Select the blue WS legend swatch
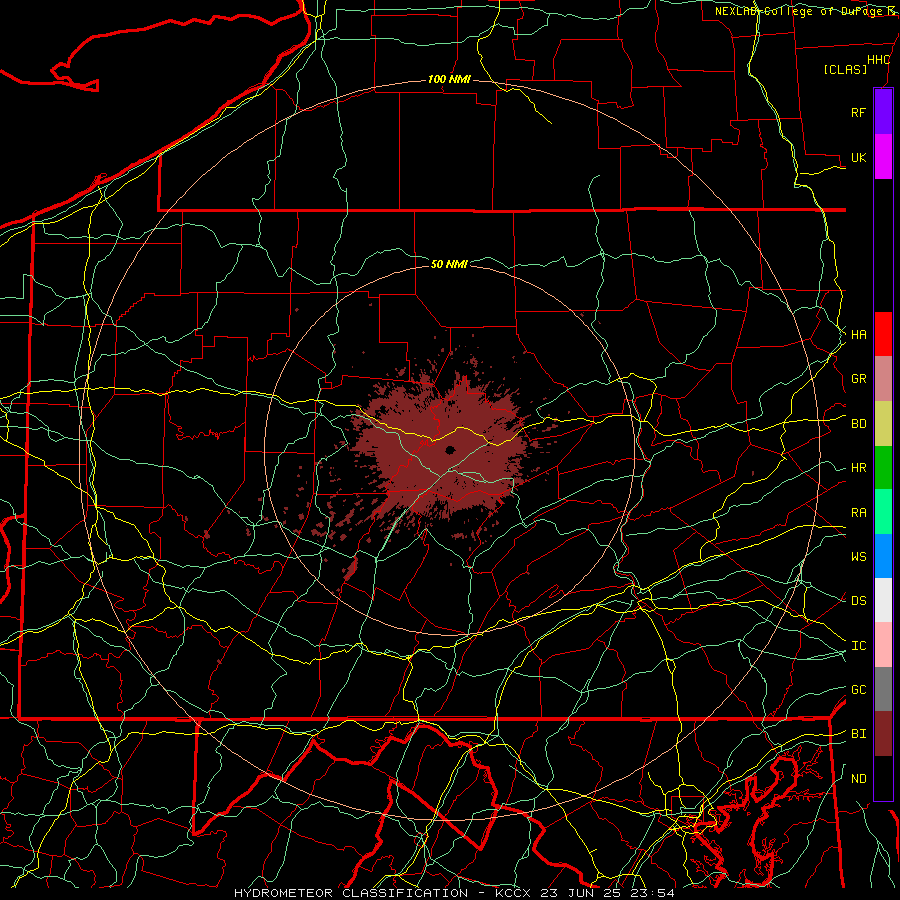900x900 pixels. click(x=883, y=556)
